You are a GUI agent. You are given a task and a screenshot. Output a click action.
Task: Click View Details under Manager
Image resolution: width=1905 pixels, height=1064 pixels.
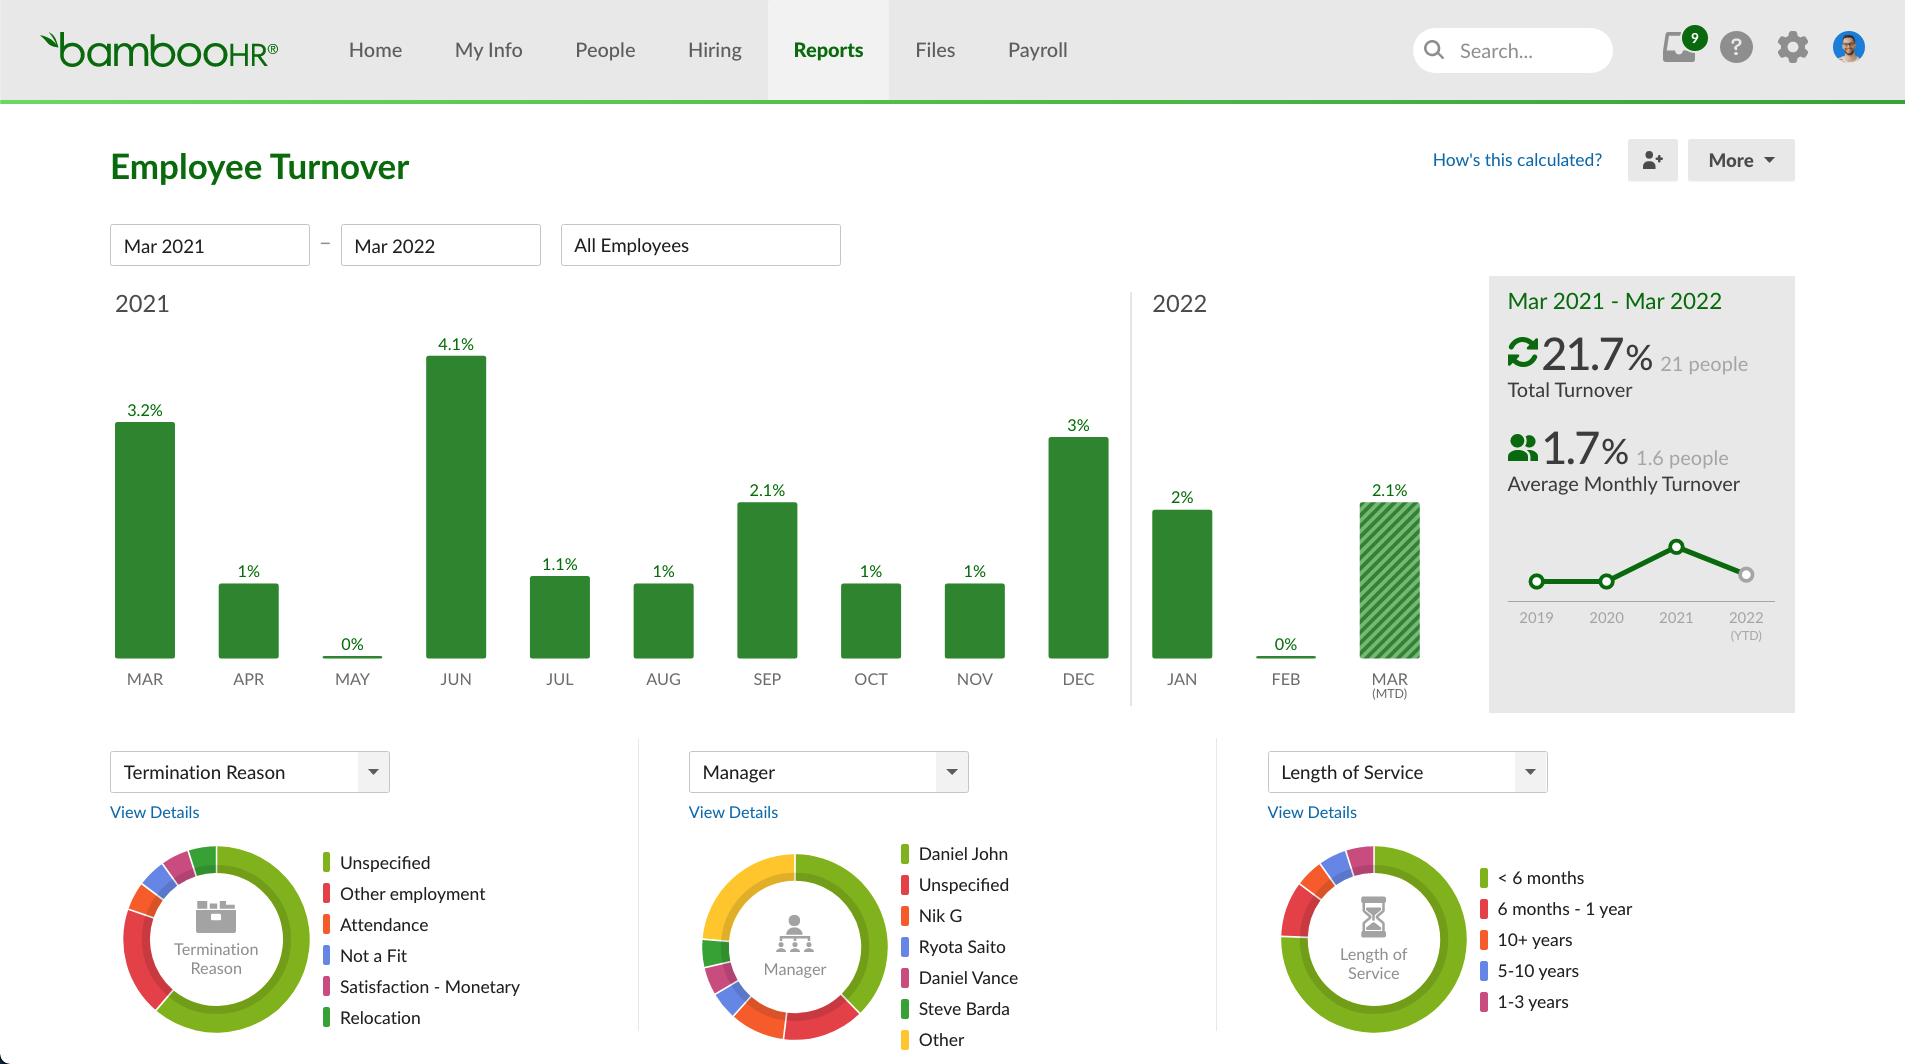point(733,812)
